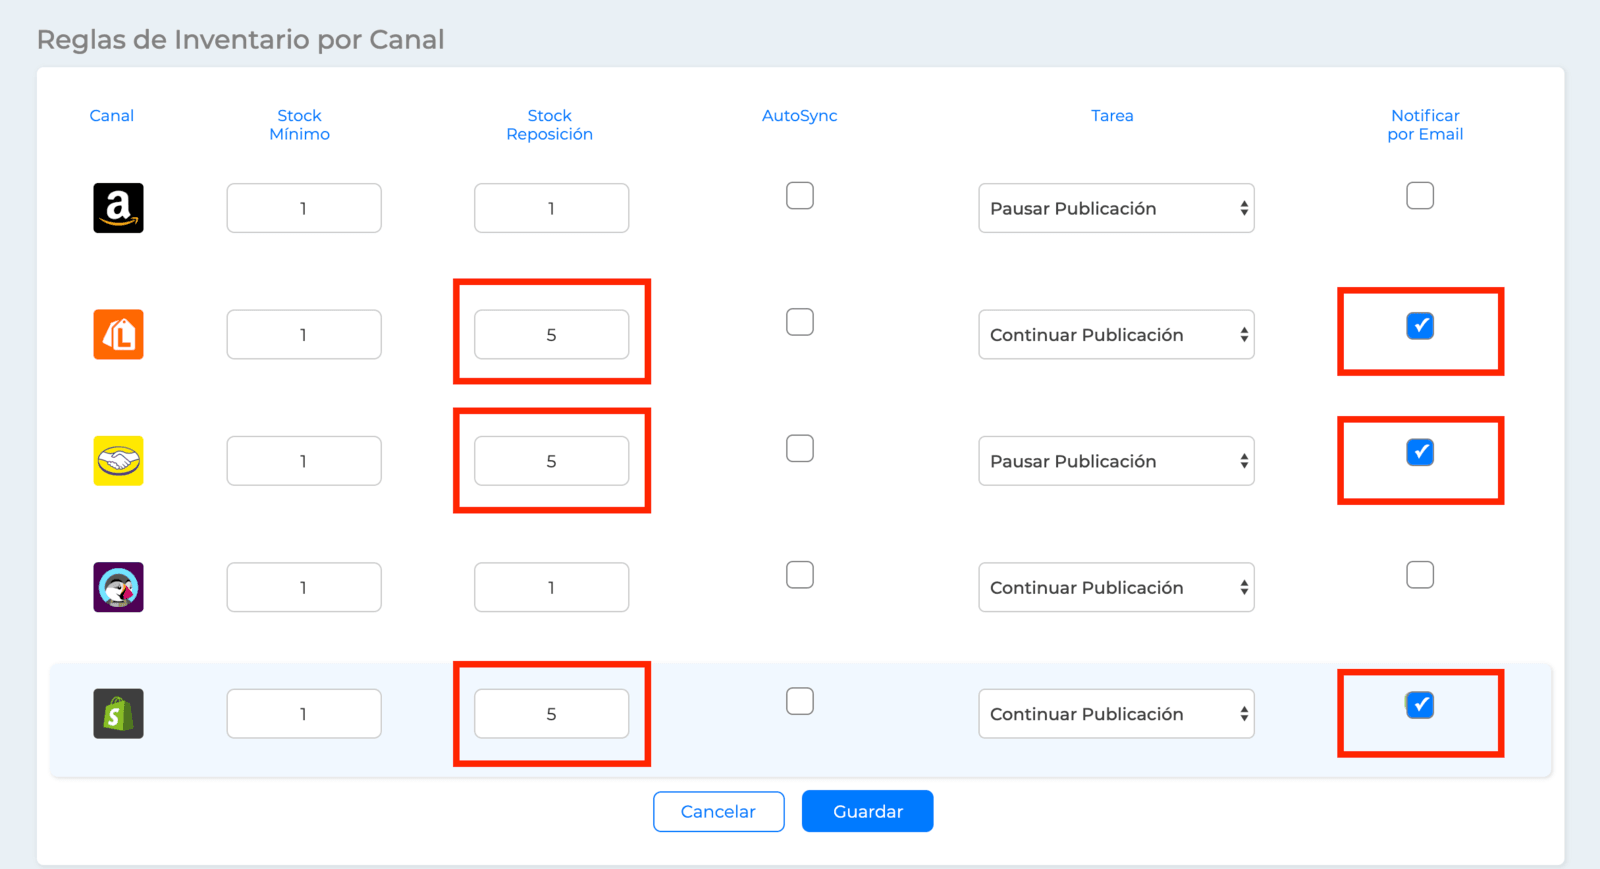Focus Shopify's Stock Reposición field
The width and height of the screenshot is (1600, 869).
551,714
